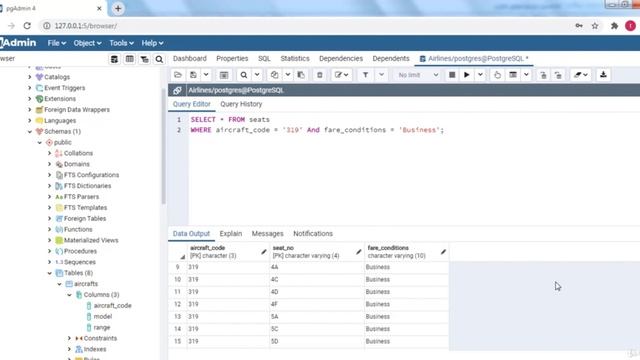Open the Tools menu
Viewport: 640px width, 360px height.
[x=121, y=43]
